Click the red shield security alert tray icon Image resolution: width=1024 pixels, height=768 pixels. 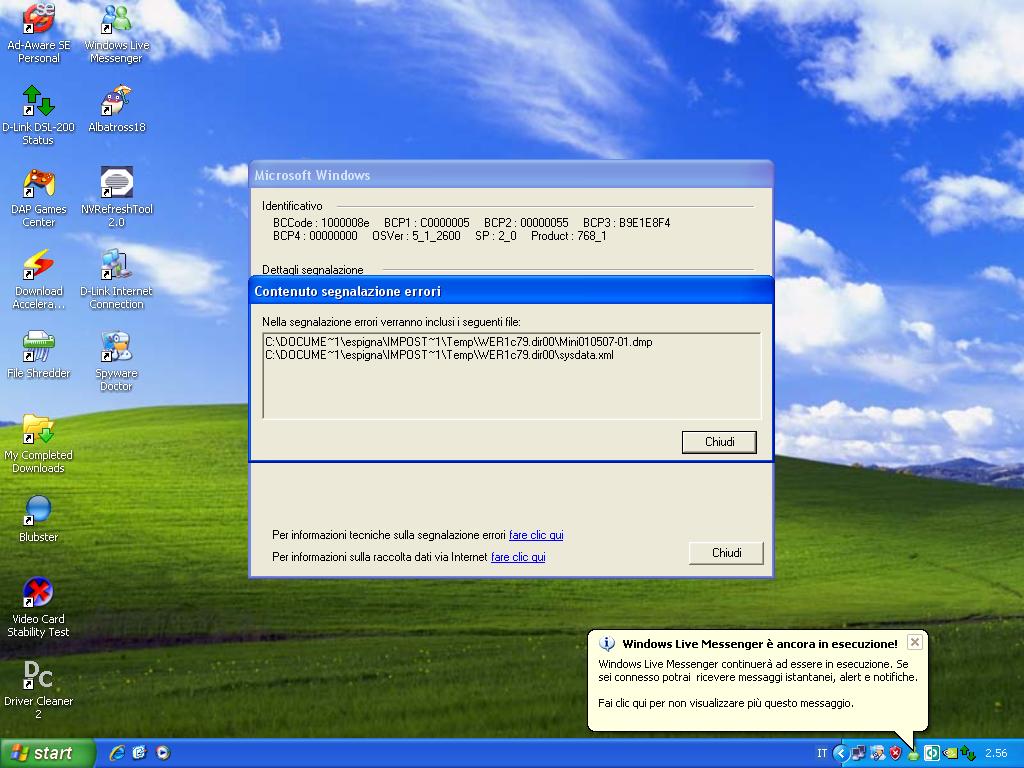(x=895, y=754)
